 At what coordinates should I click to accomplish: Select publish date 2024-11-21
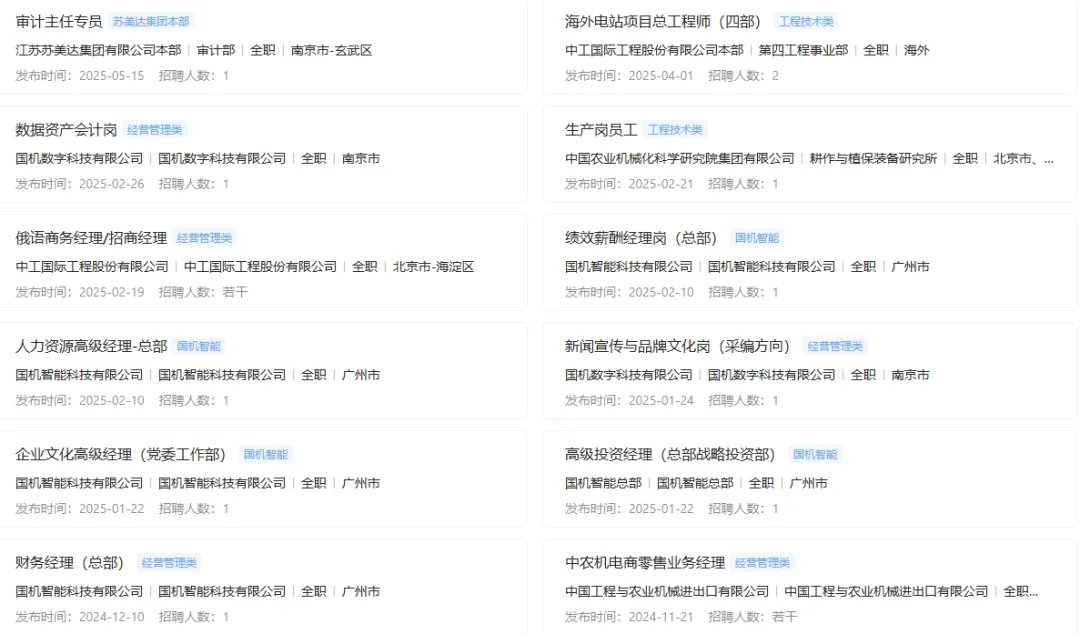[661, 617]
